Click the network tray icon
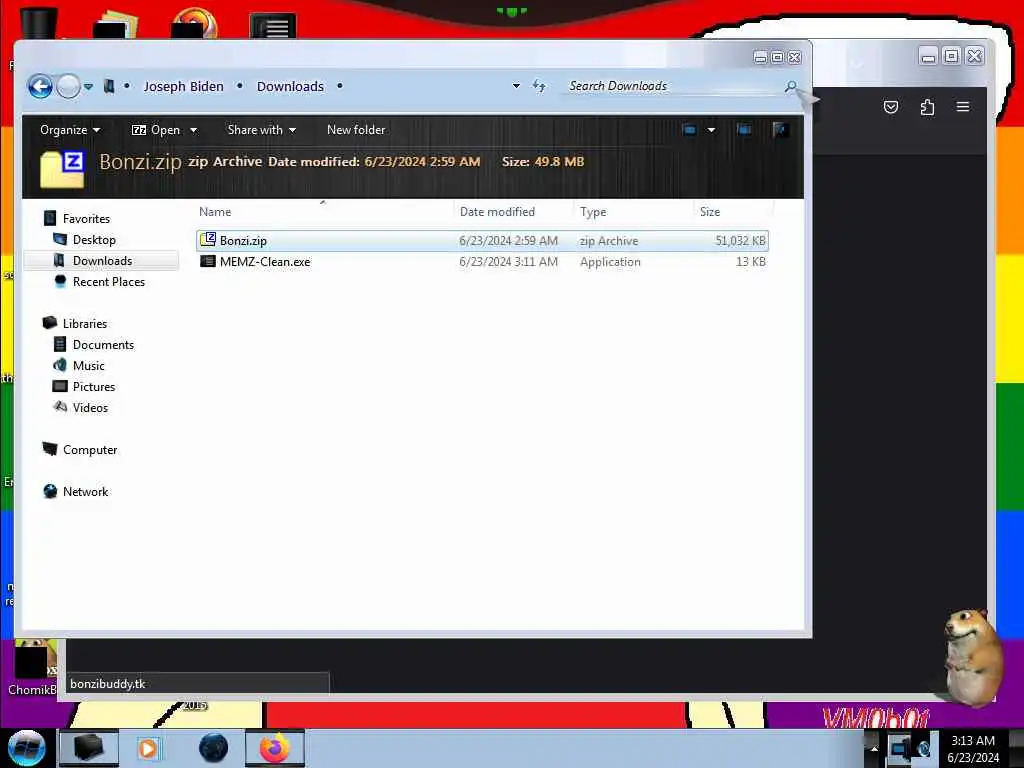Viewport: 1024px width, 768px height. click(900, 748)
